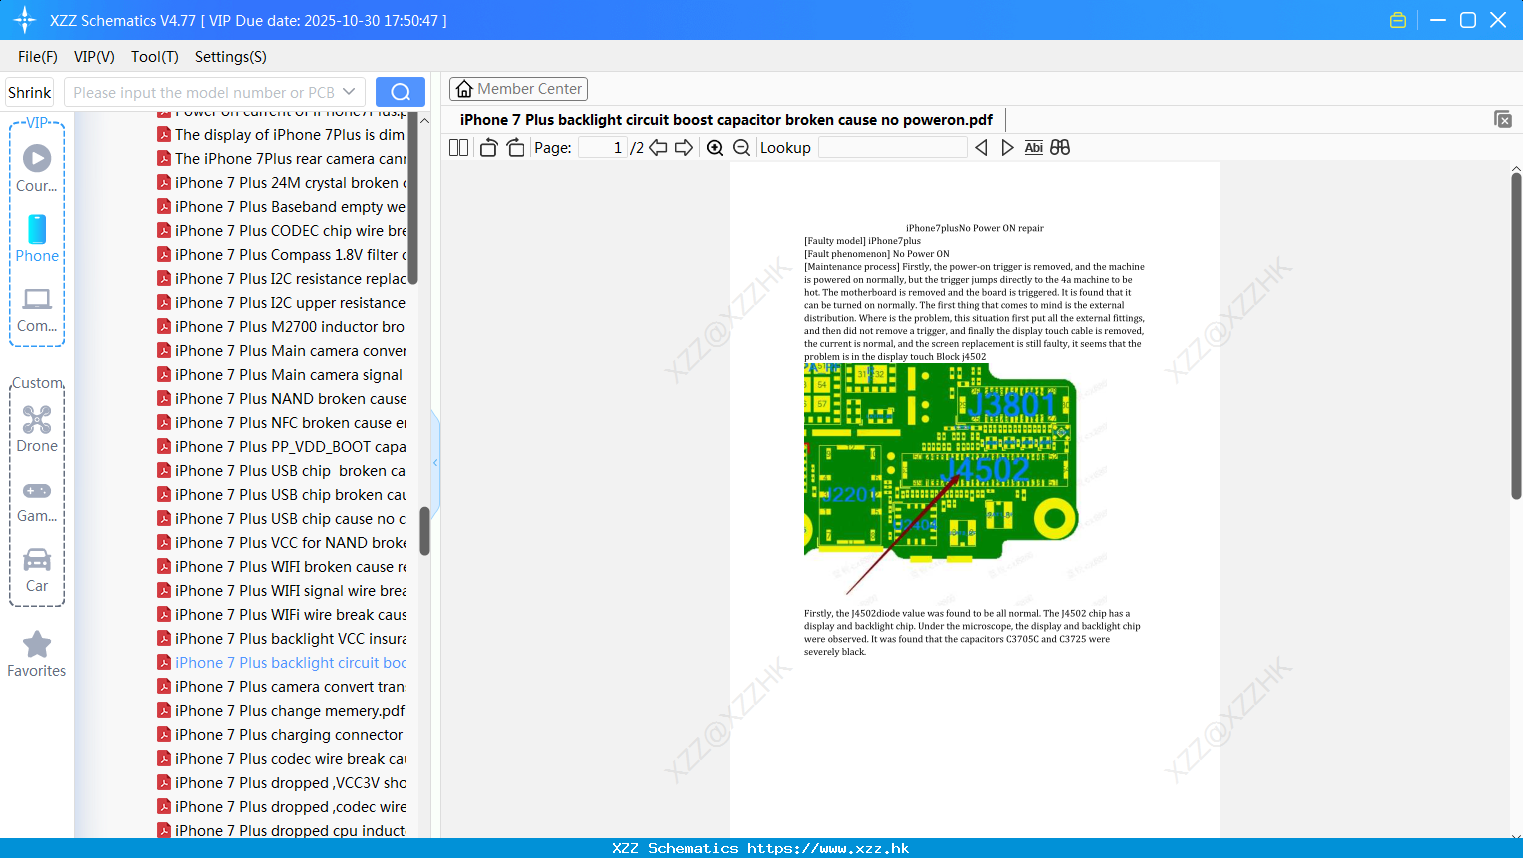Open iPhone 7 Plus camera convert file

(x=281, y=687)
